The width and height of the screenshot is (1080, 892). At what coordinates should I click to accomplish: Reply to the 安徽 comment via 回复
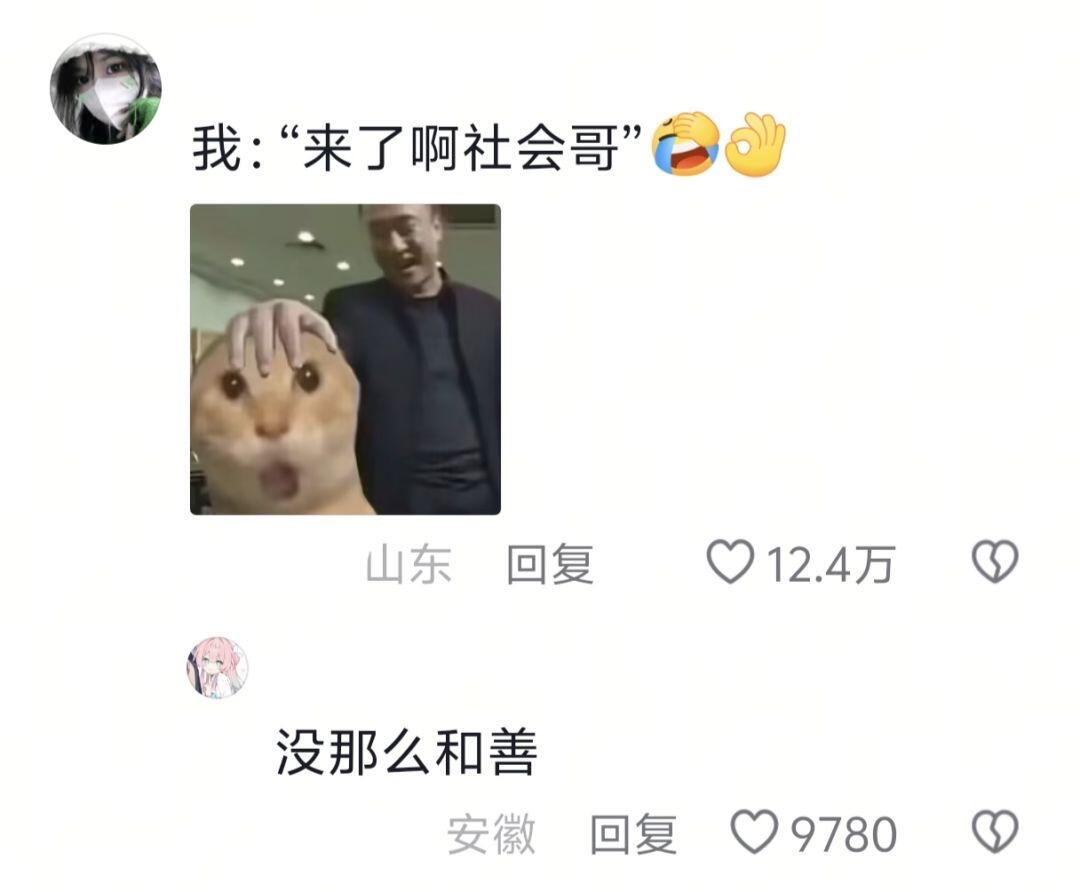633,834
